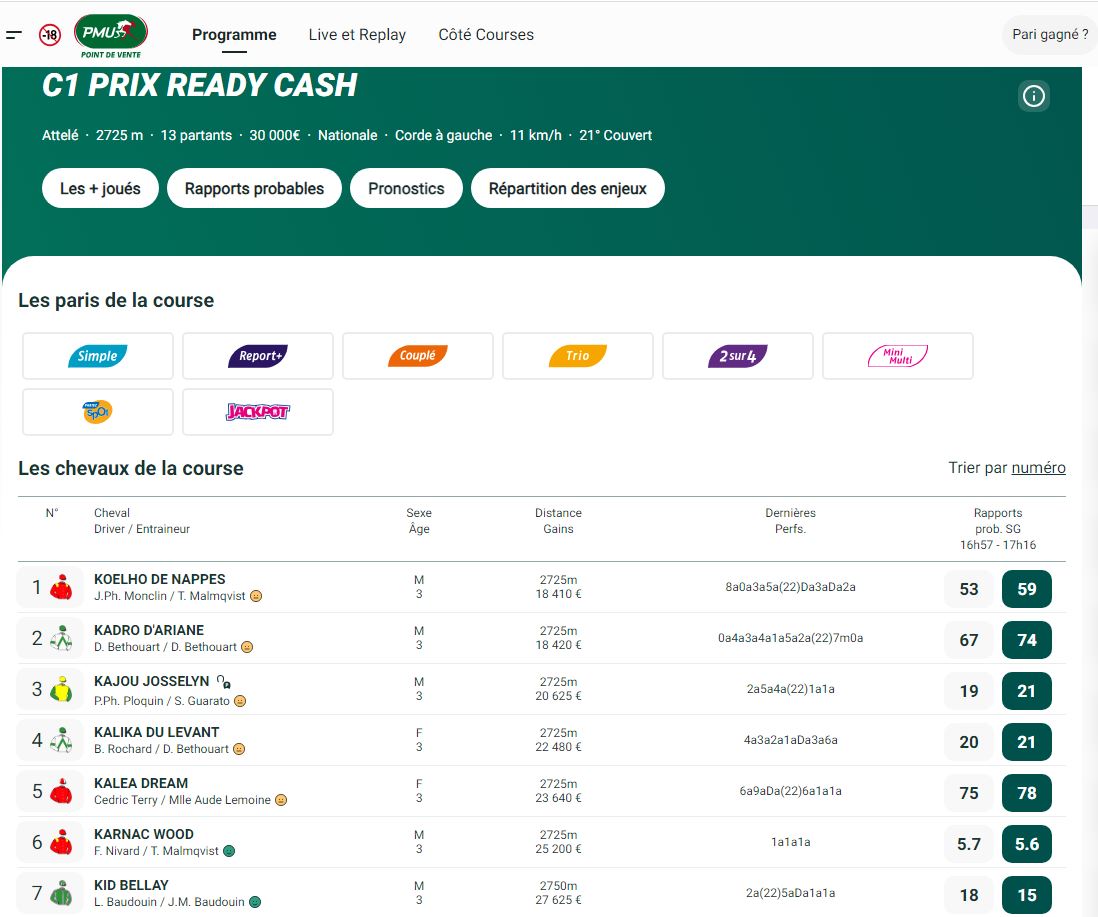Click performance string 1a1a1a

point(791,842)
